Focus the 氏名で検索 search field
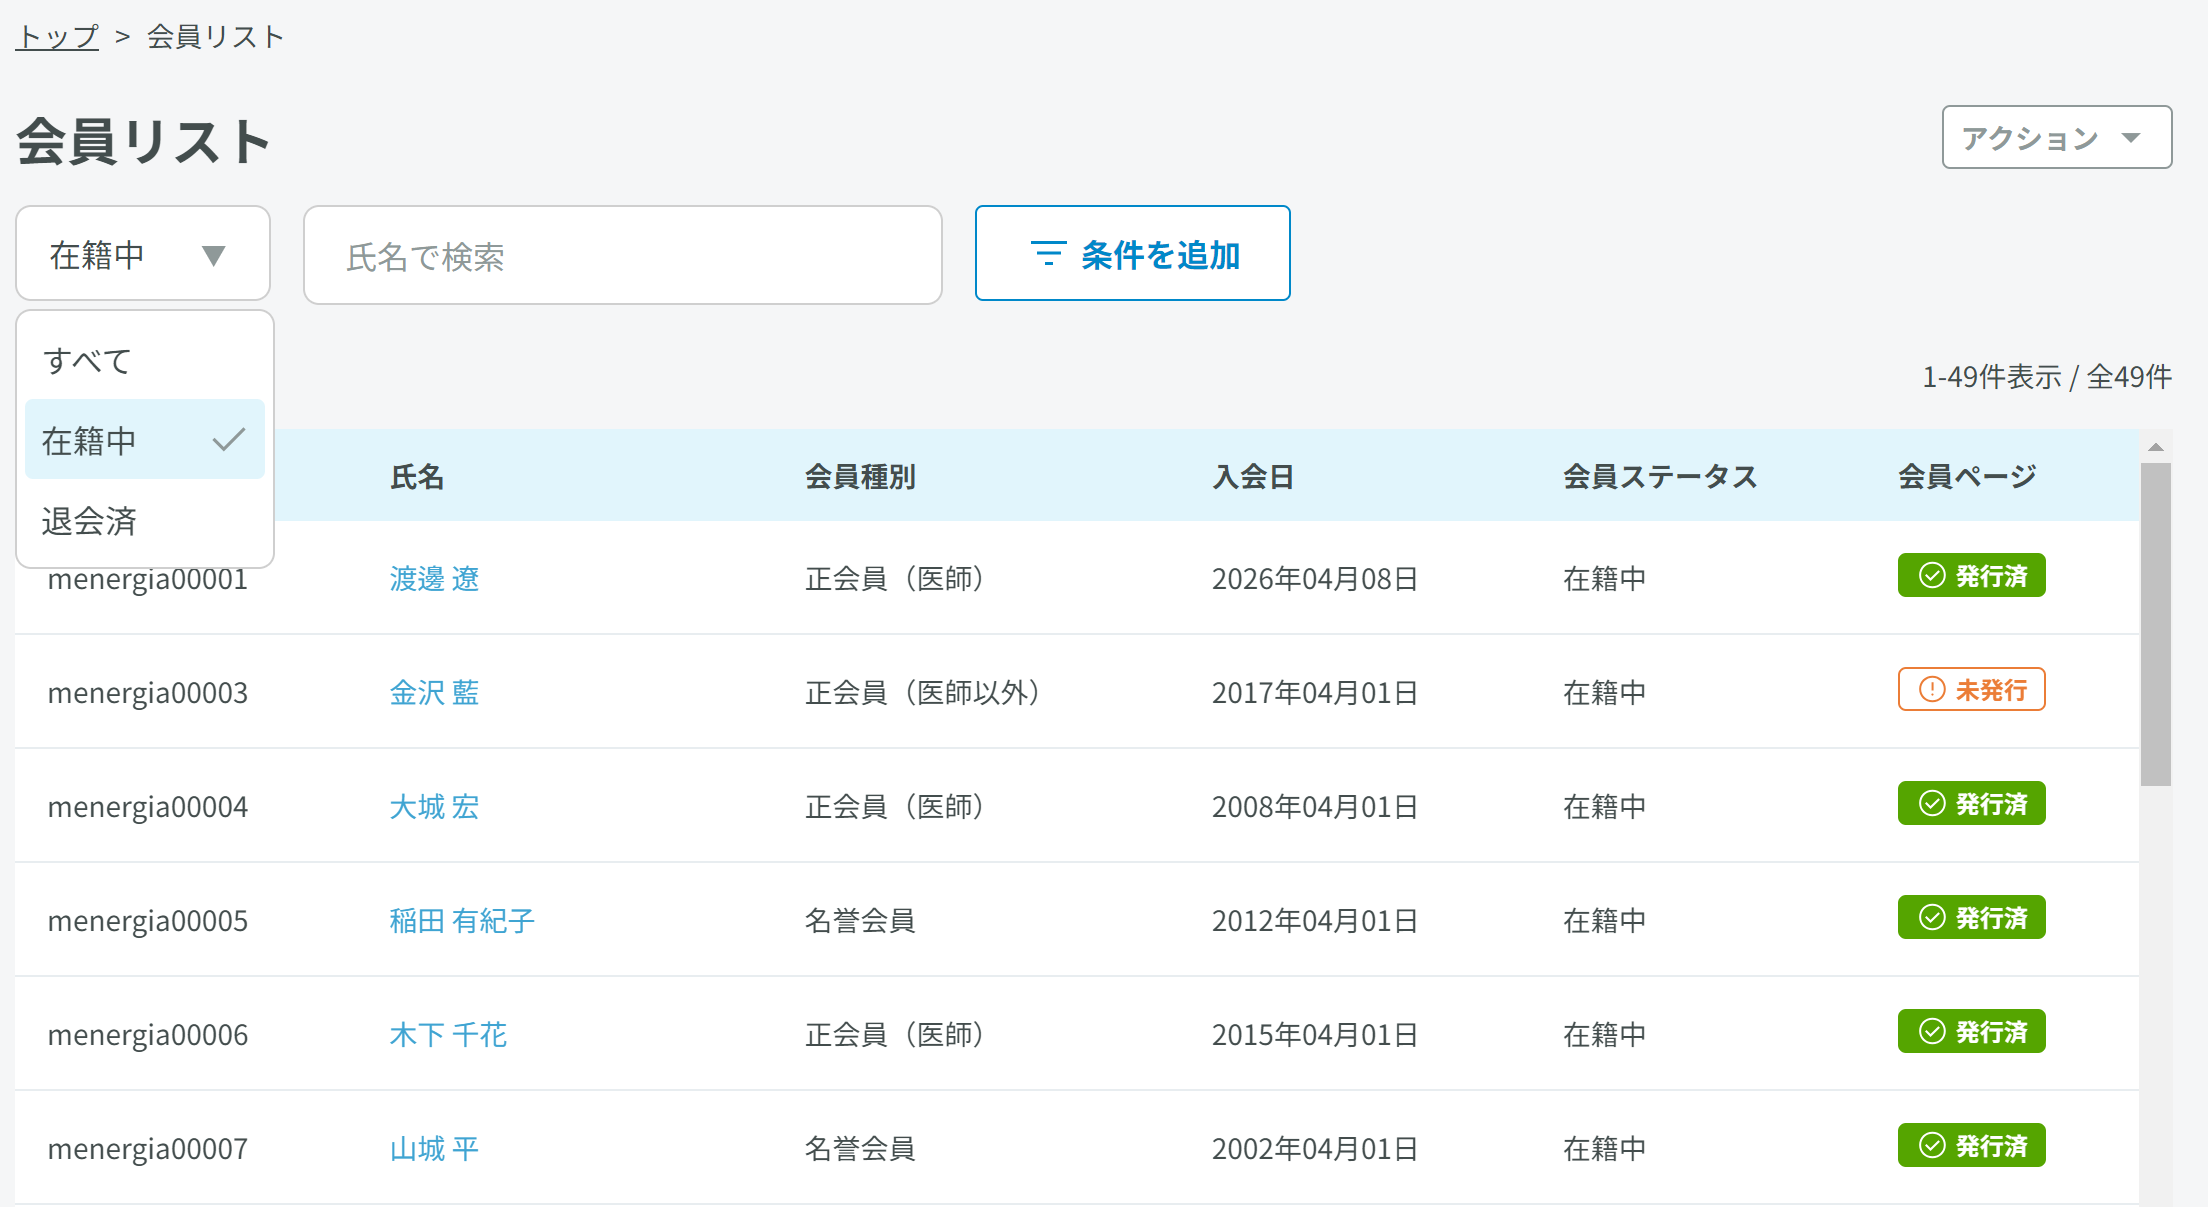The width and height of the screenshot is (2208, 1207). click(623, 255)
